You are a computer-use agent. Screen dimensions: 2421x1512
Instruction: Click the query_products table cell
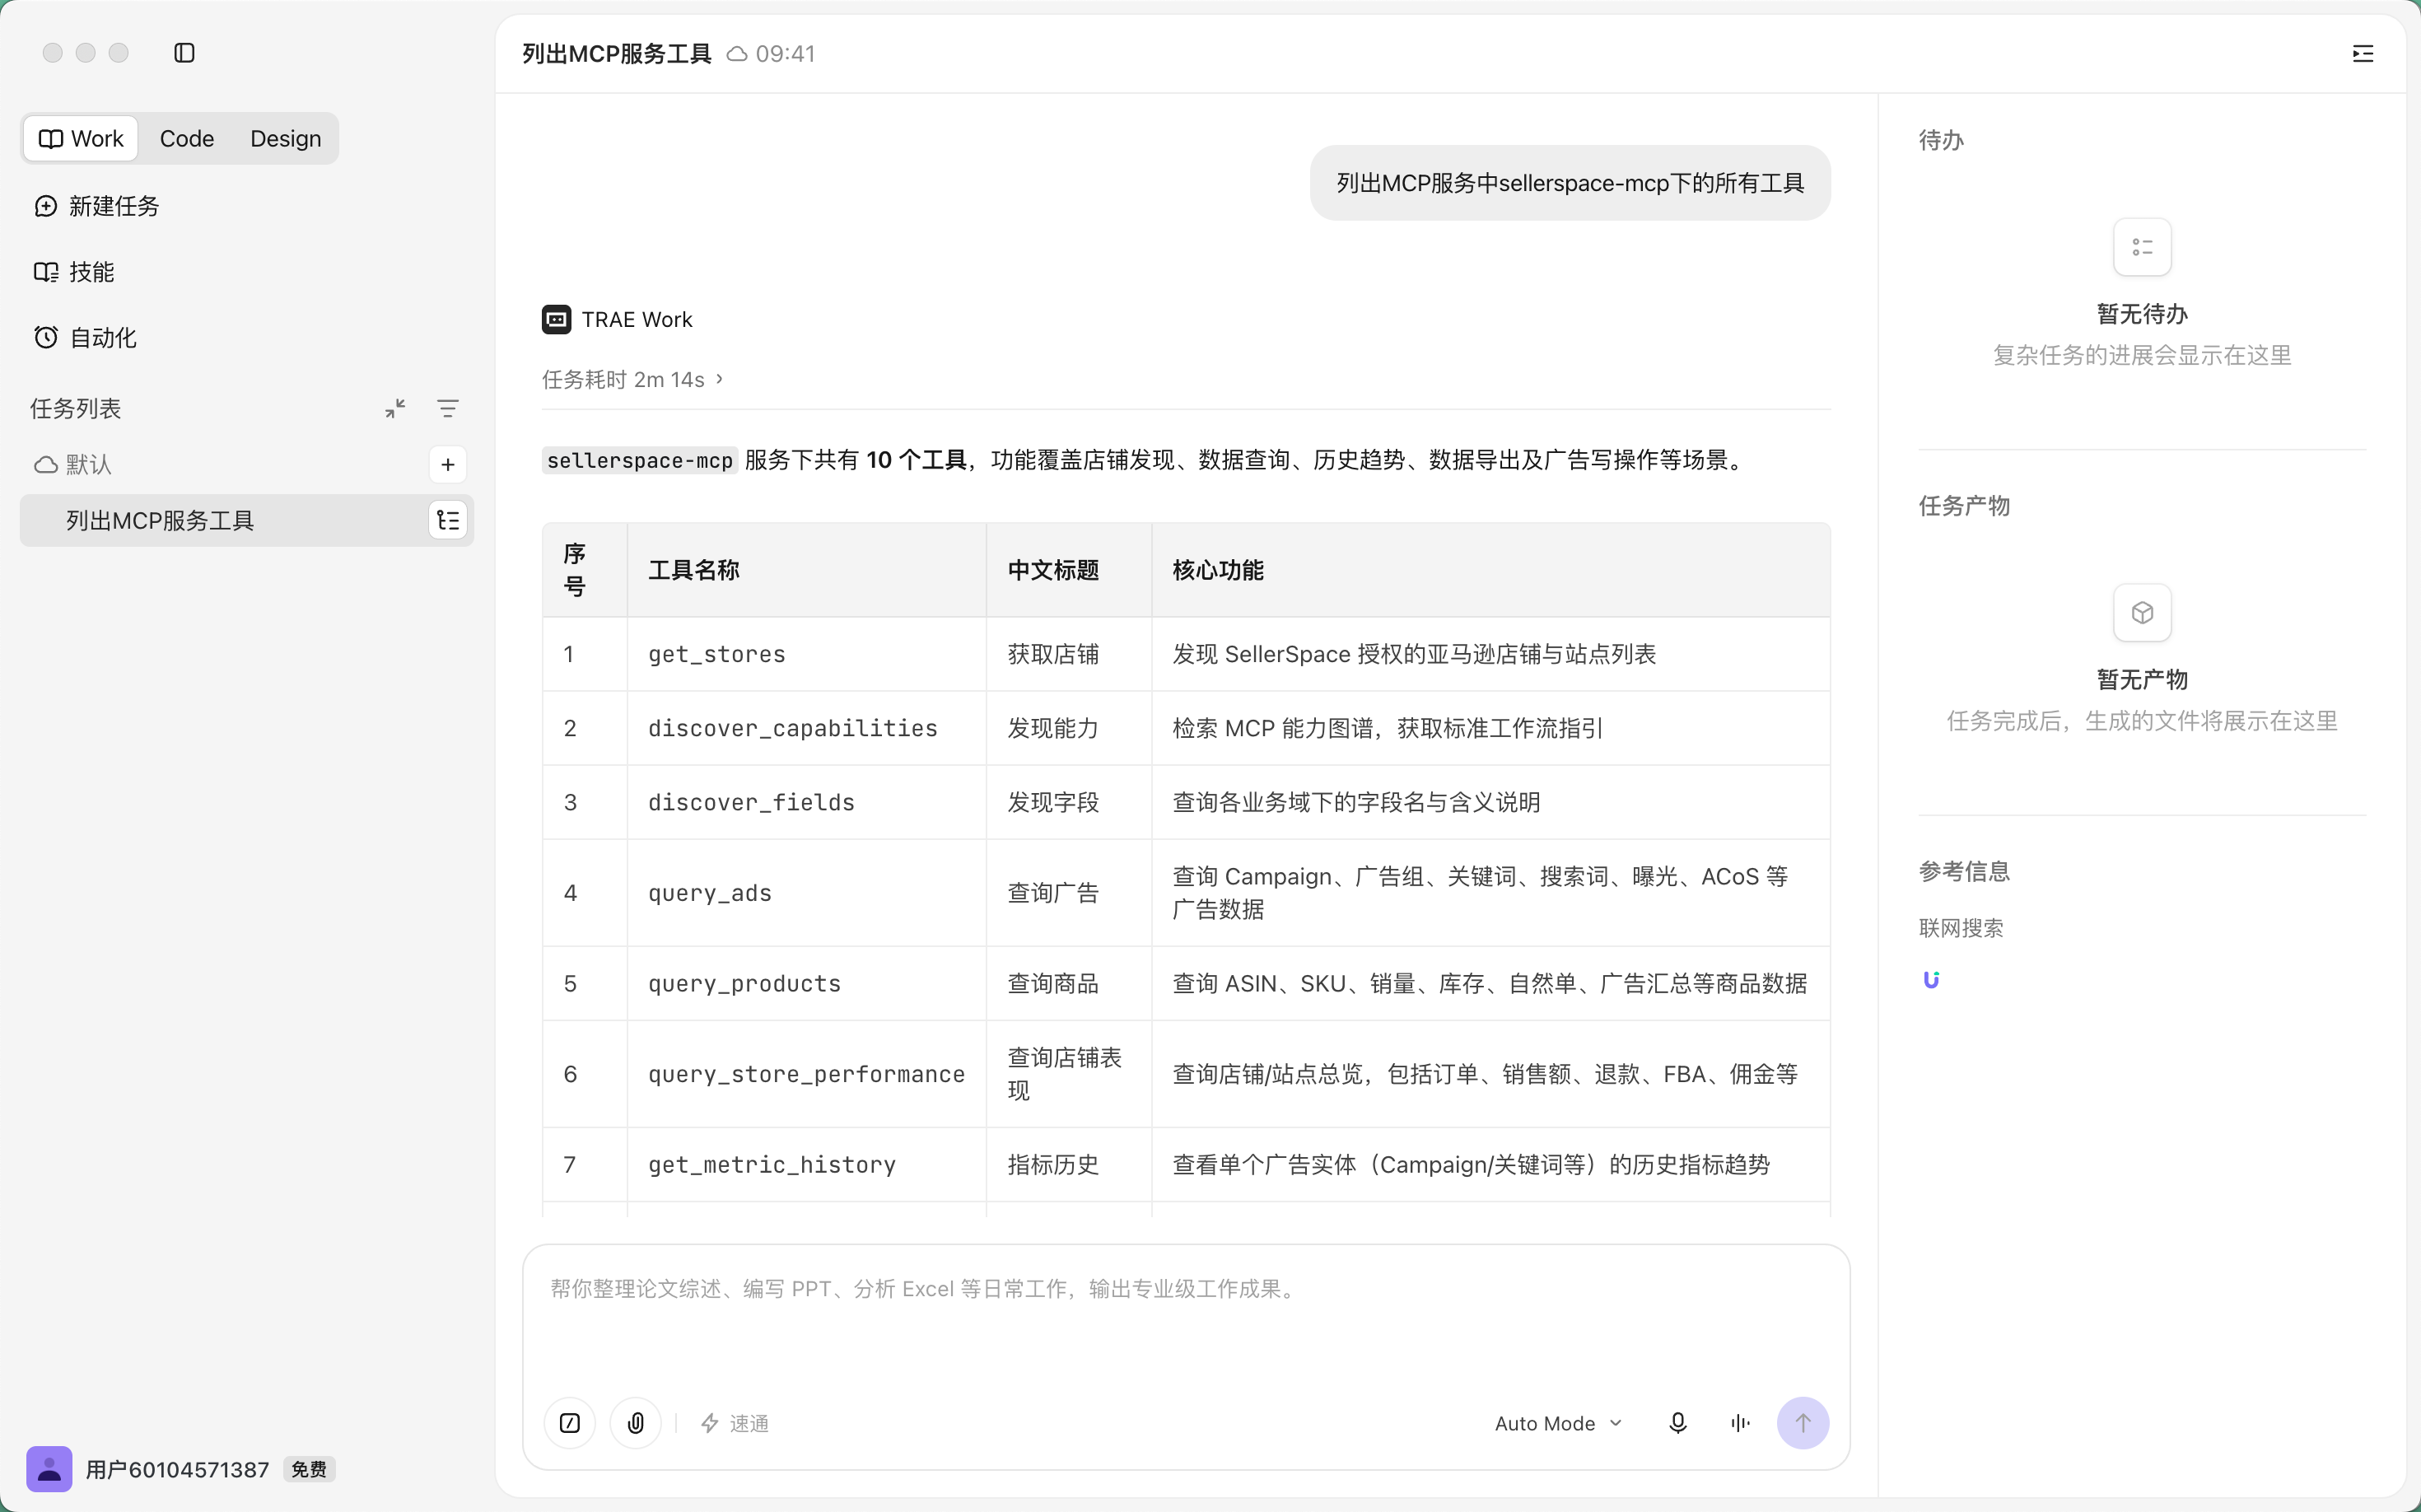[x=806, y=983]
